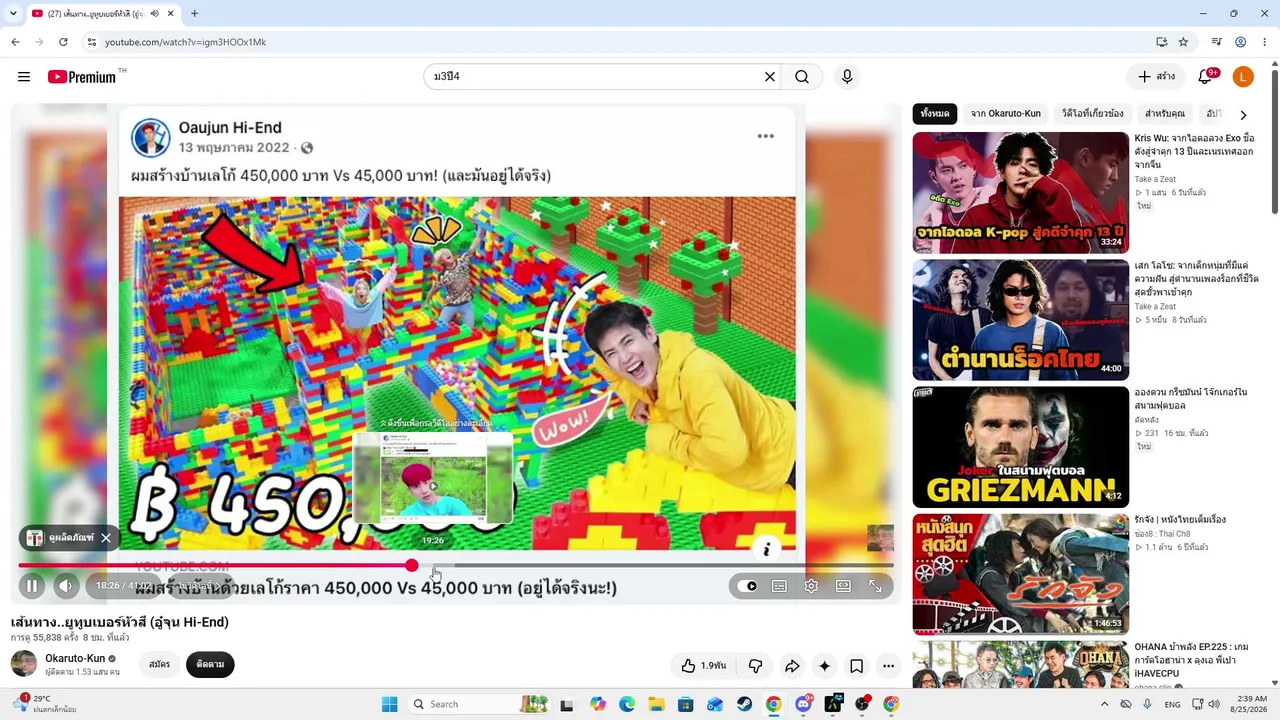Share the video
The height and width of the screenshot is (720, 1280).
click(x=792, y=666)
